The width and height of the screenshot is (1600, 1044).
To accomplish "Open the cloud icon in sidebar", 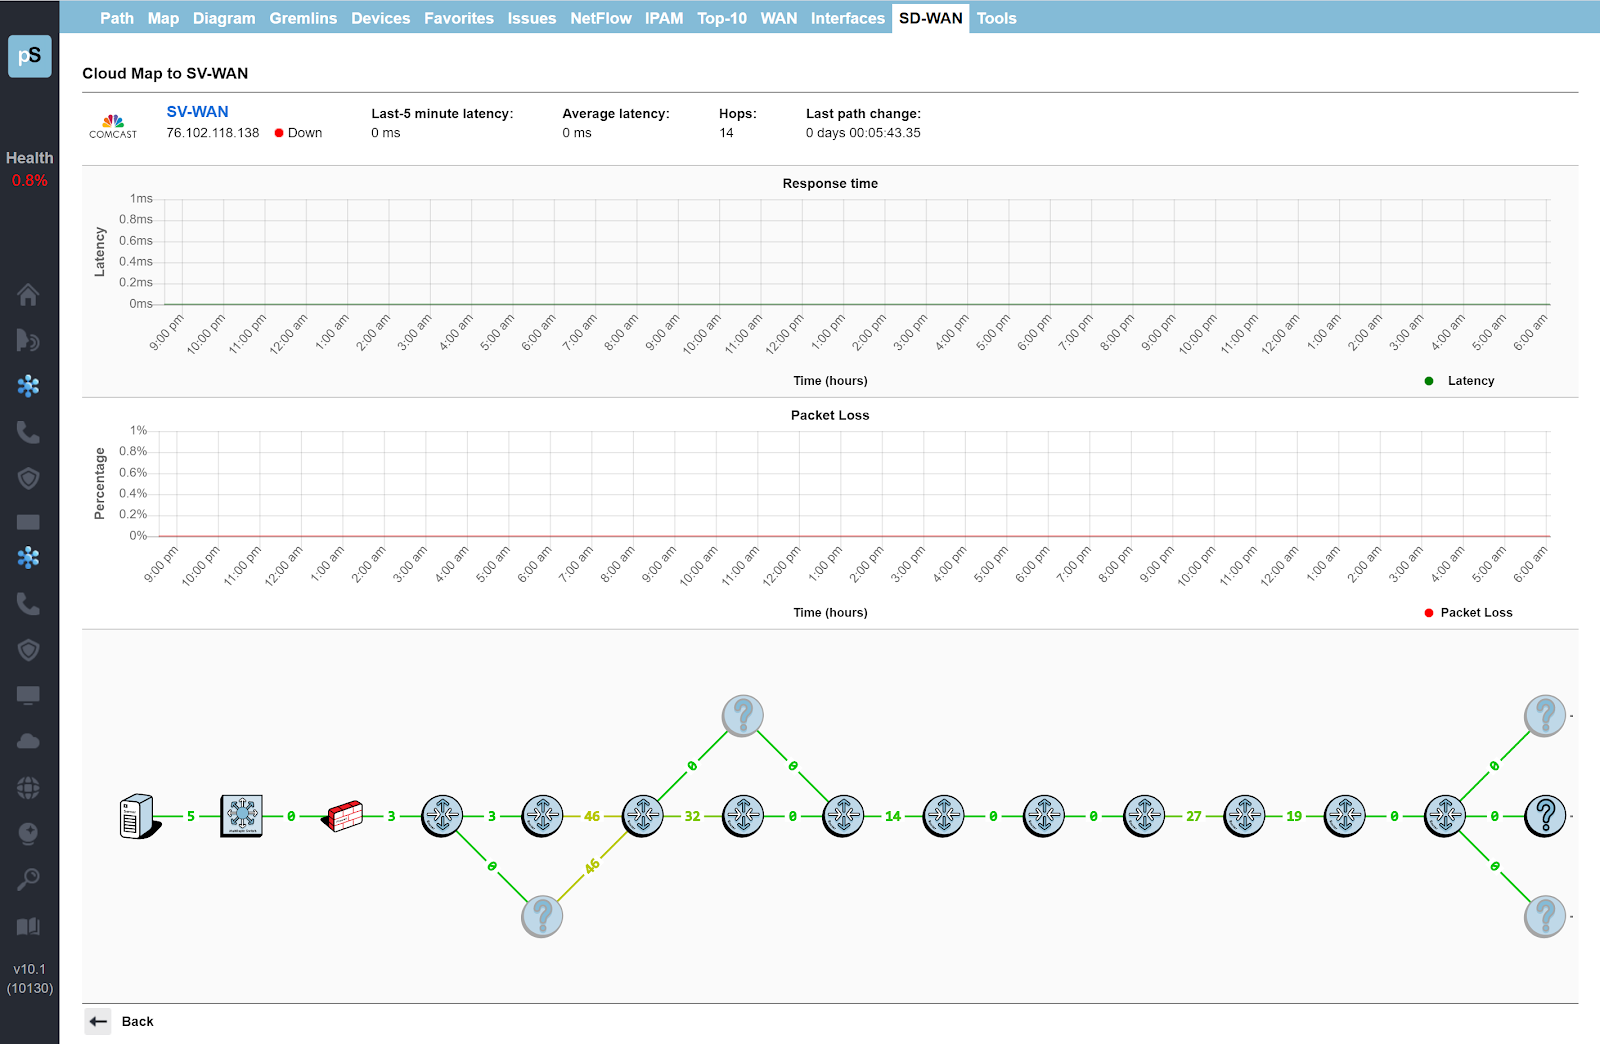I will (x=28, y=741).
